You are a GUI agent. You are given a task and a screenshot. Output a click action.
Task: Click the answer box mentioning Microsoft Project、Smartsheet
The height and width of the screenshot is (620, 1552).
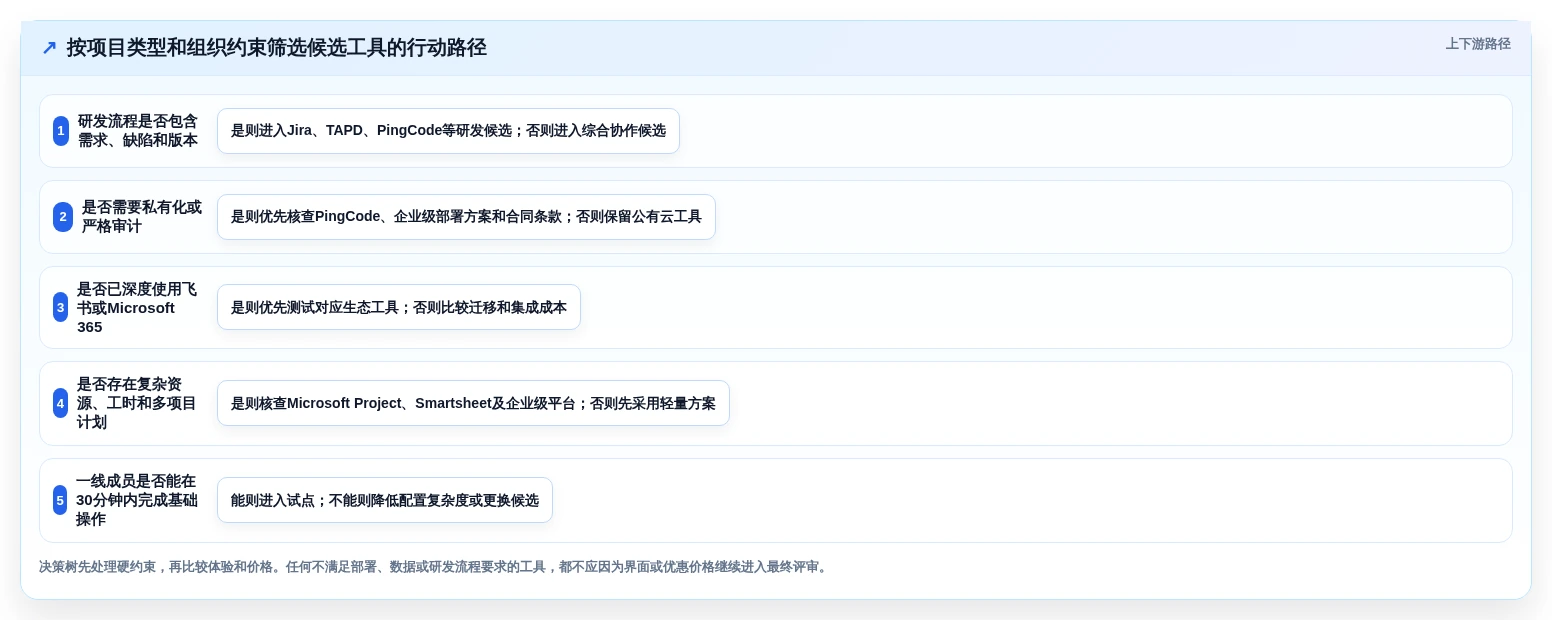coord(473,403)
